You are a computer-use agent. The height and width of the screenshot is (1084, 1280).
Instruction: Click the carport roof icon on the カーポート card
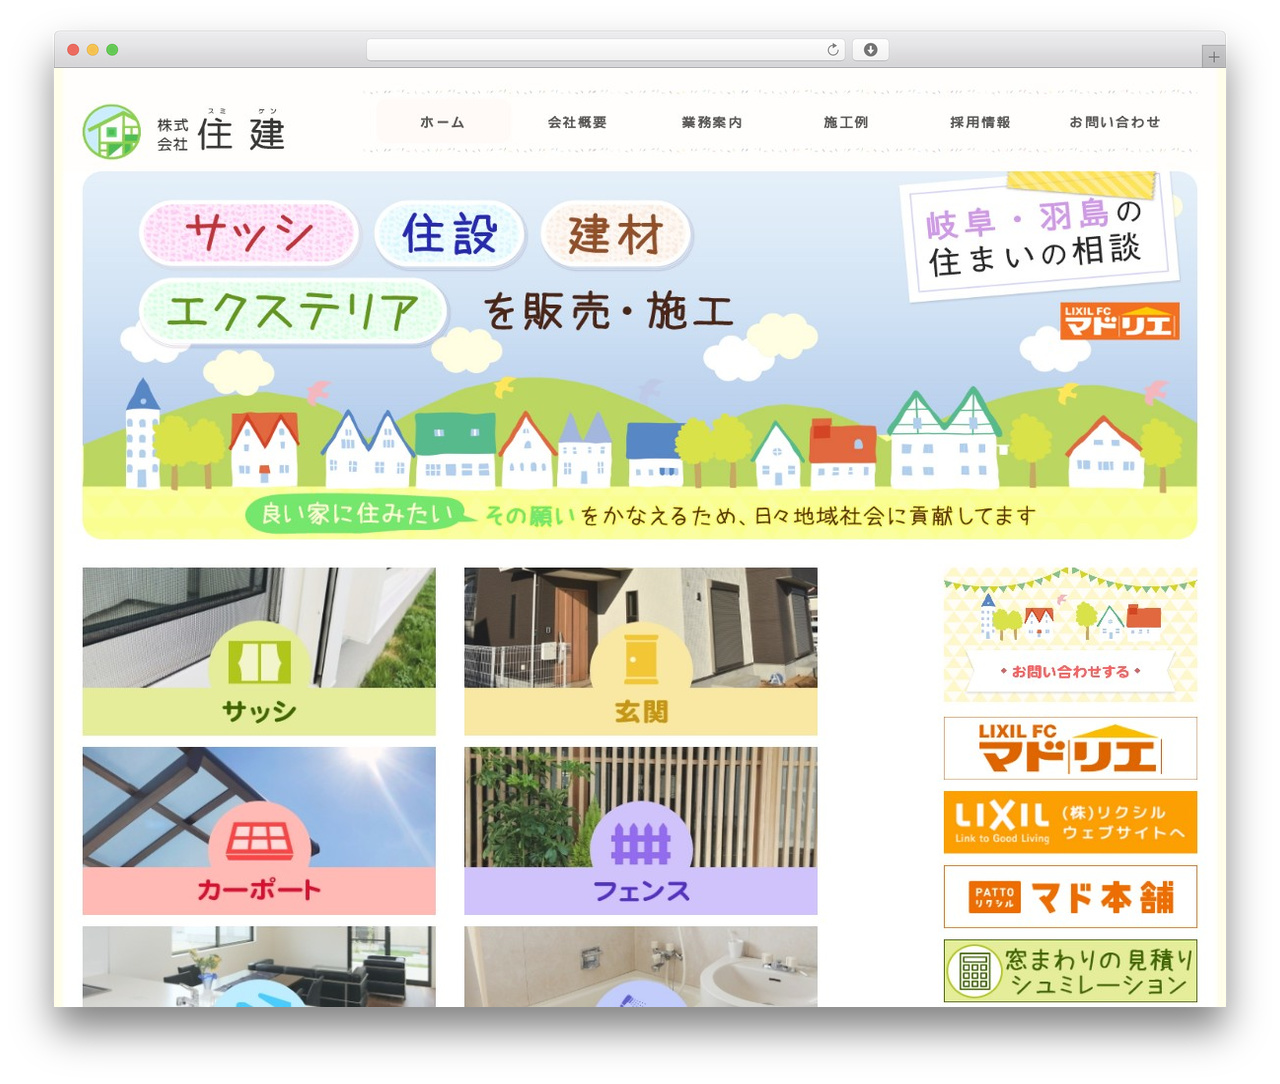pos(259,840)
